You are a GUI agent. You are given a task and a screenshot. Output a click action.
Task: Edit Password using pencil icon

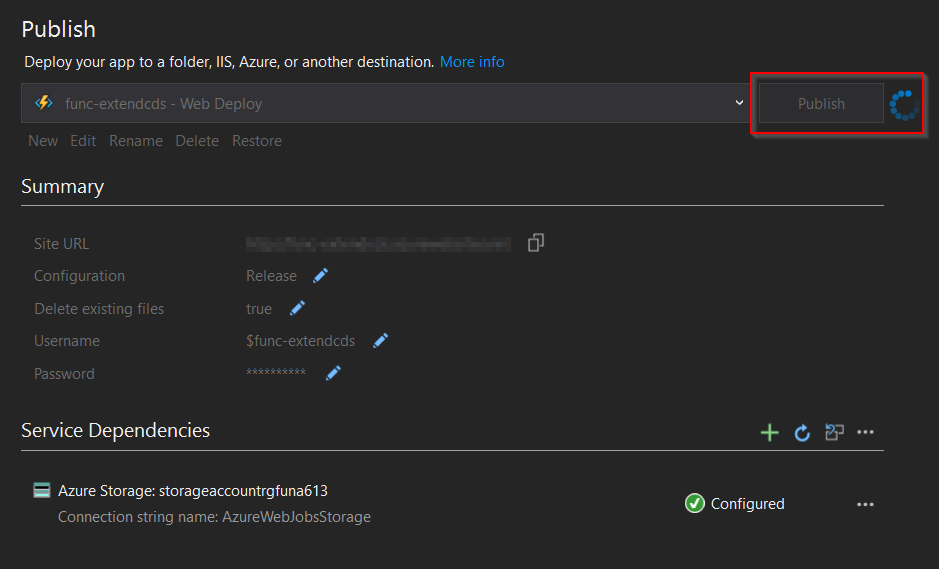pyautogui.click(x=333, y=373)
